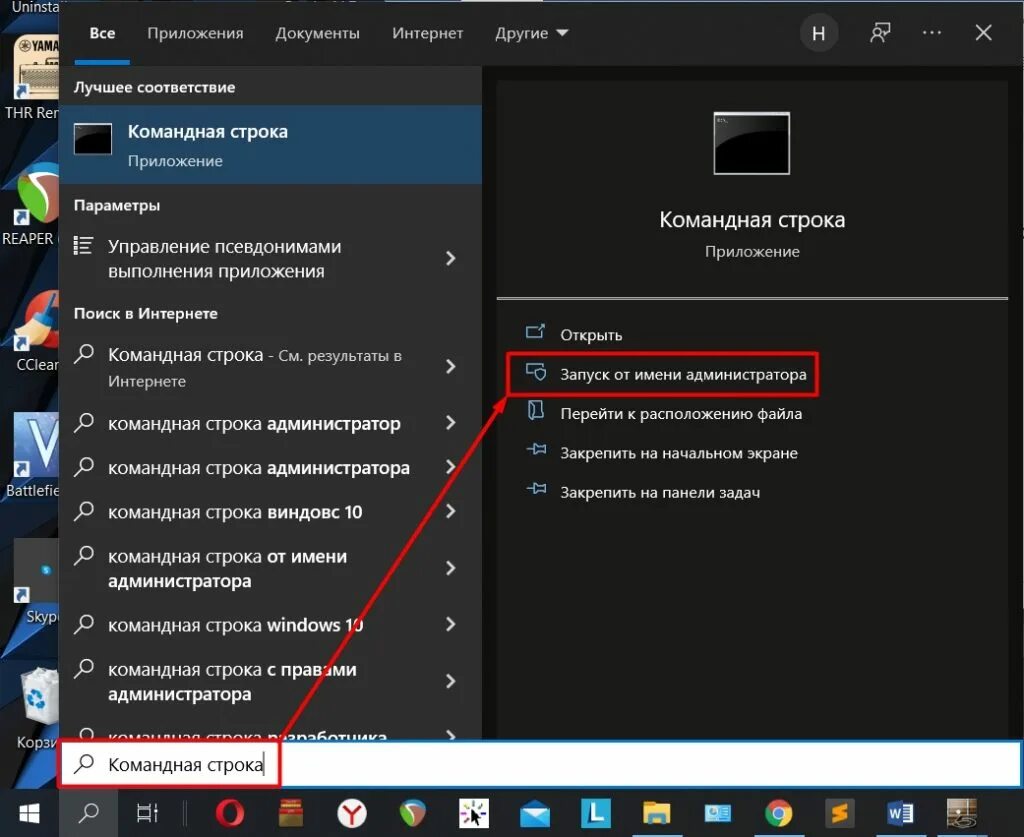Click Закрепить на панели задач
This screenshot has width=1024, height=837.
click(643, 492)
